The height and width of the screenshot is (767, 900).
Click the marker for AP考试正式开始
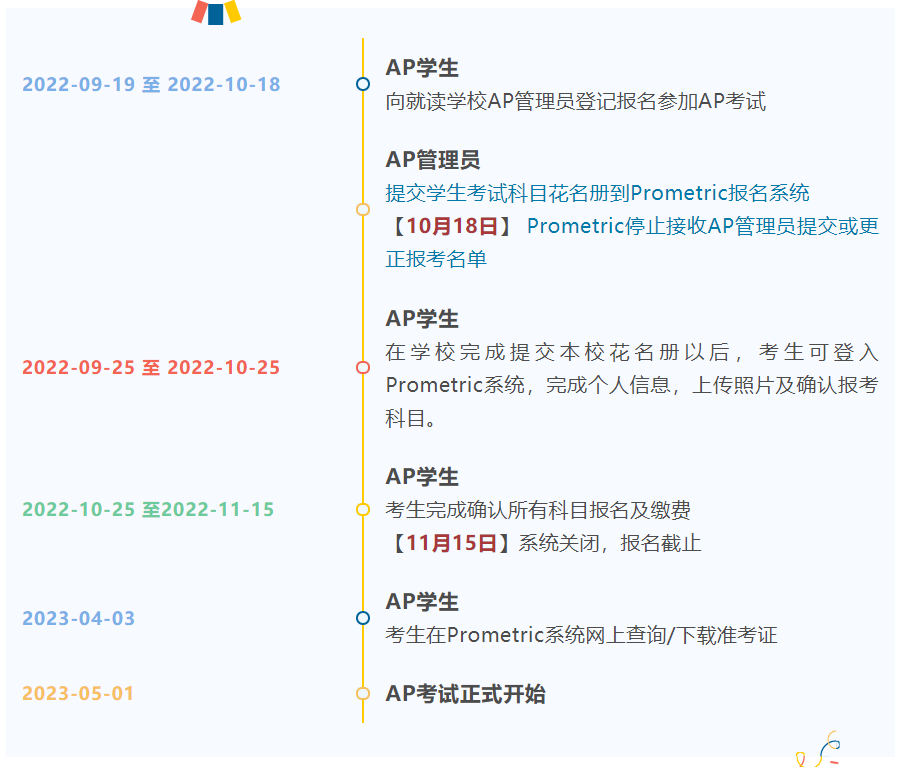(361, 692)
